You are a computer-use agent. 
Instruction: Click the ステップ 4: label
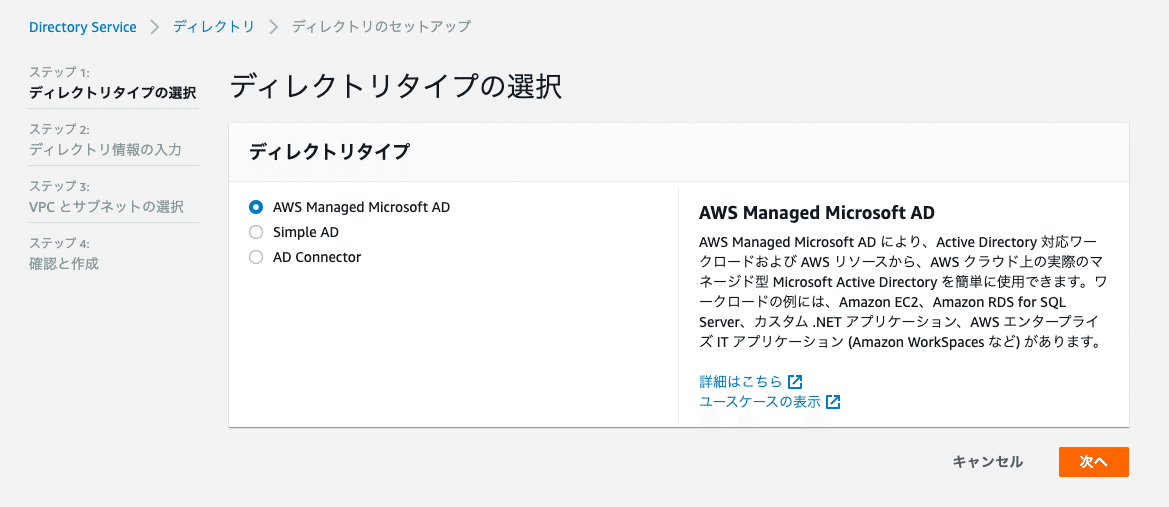pyautogui.click(x=60, y=243)
